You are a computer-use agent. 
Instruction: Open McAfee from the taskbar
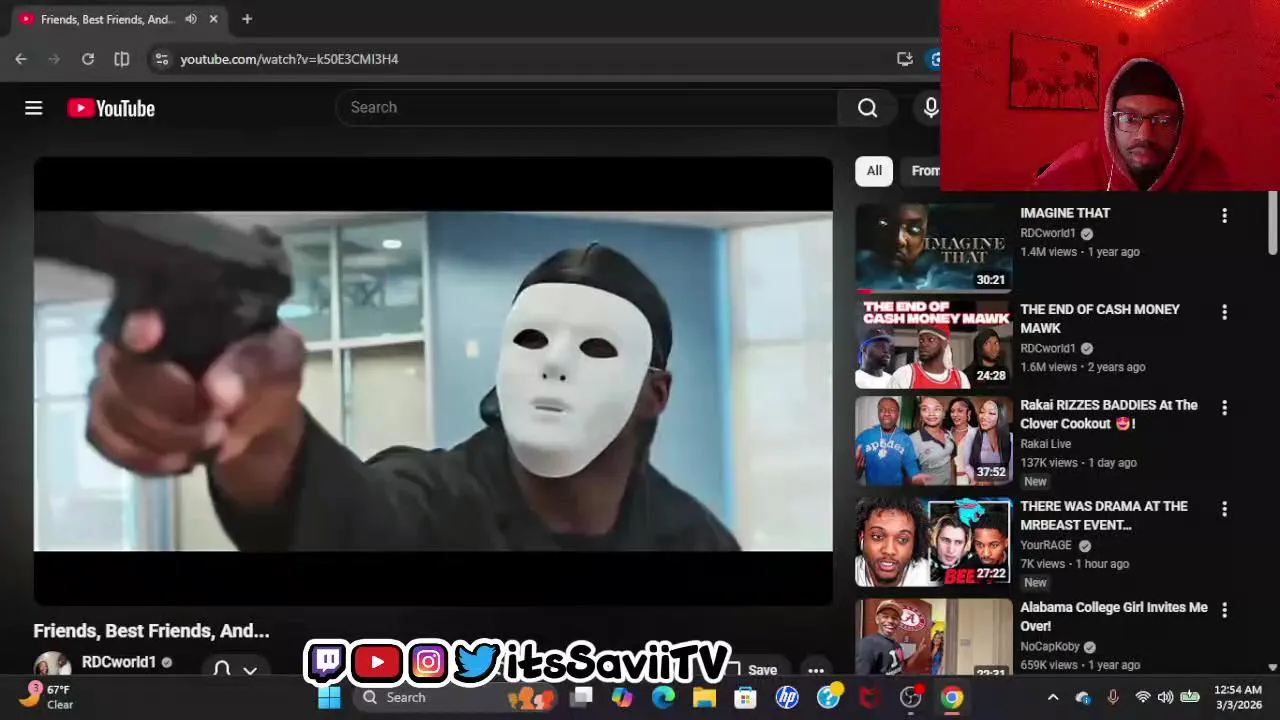pyautogui.click(x=870, y=697)
